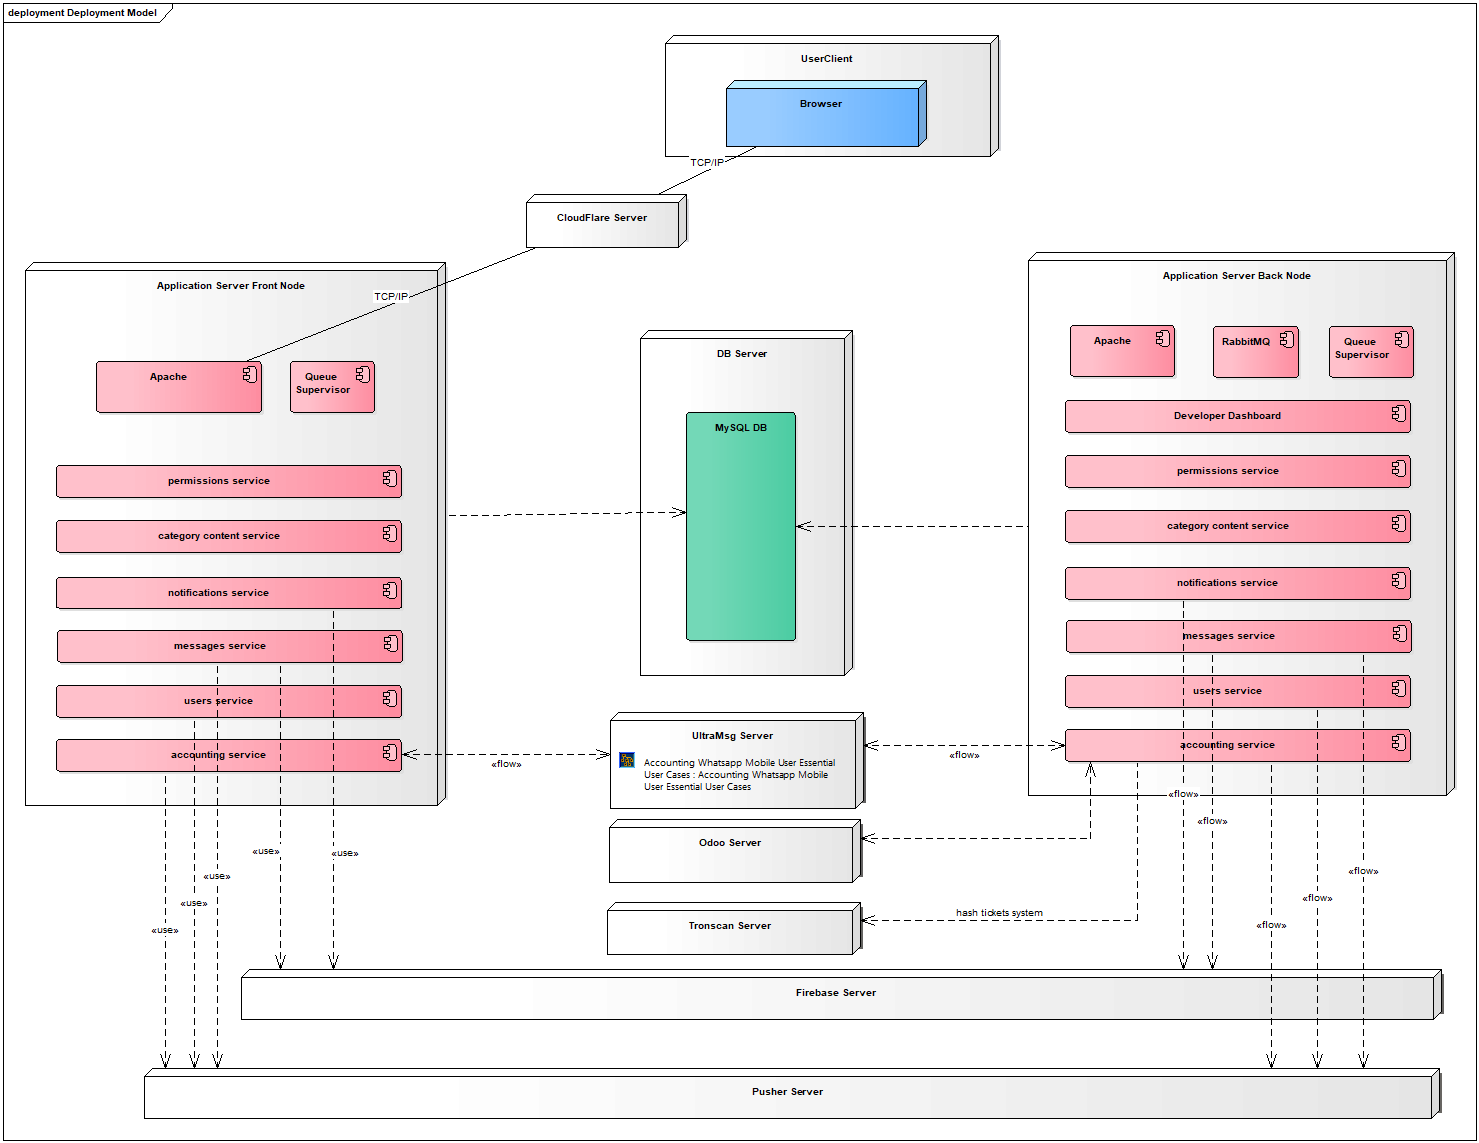Click the Front Node permissions service icon
1479x1143 pixels.
click(x=390, y=479)
